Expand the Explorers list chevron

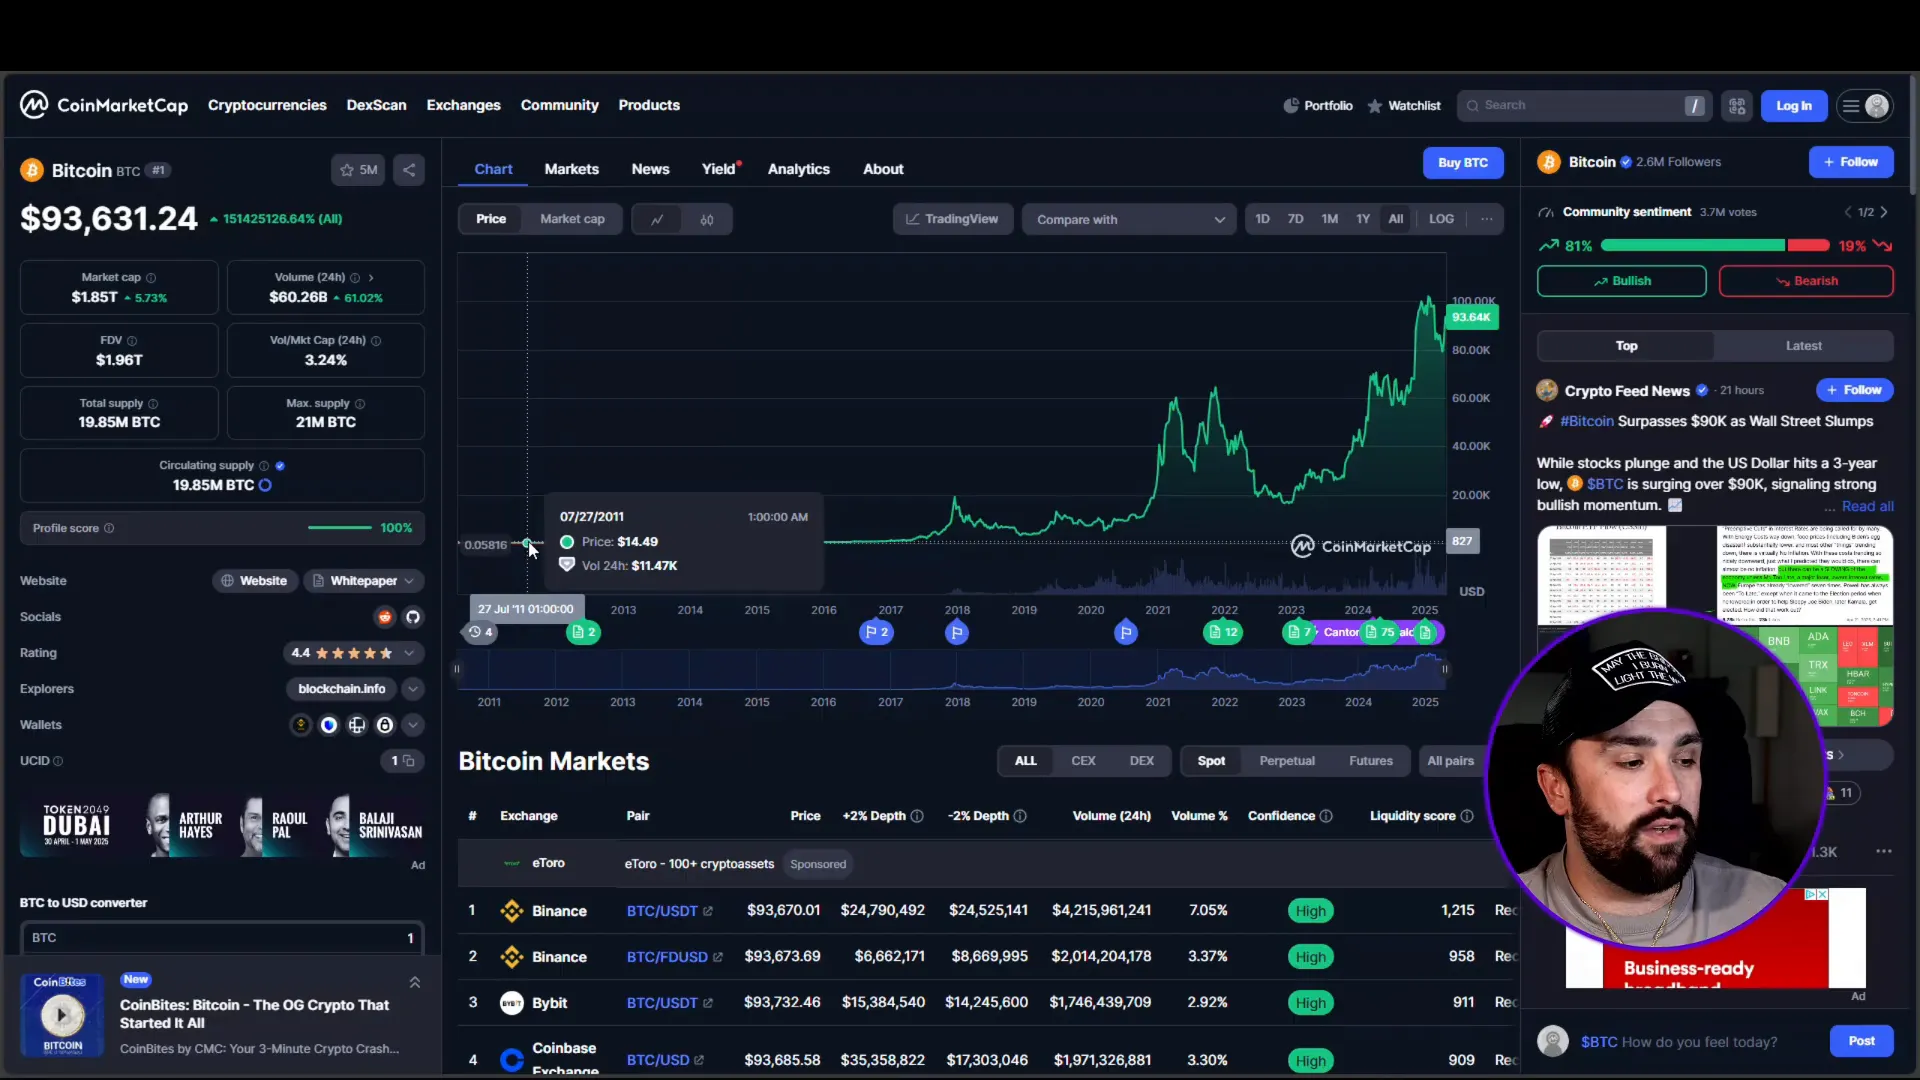412,689
